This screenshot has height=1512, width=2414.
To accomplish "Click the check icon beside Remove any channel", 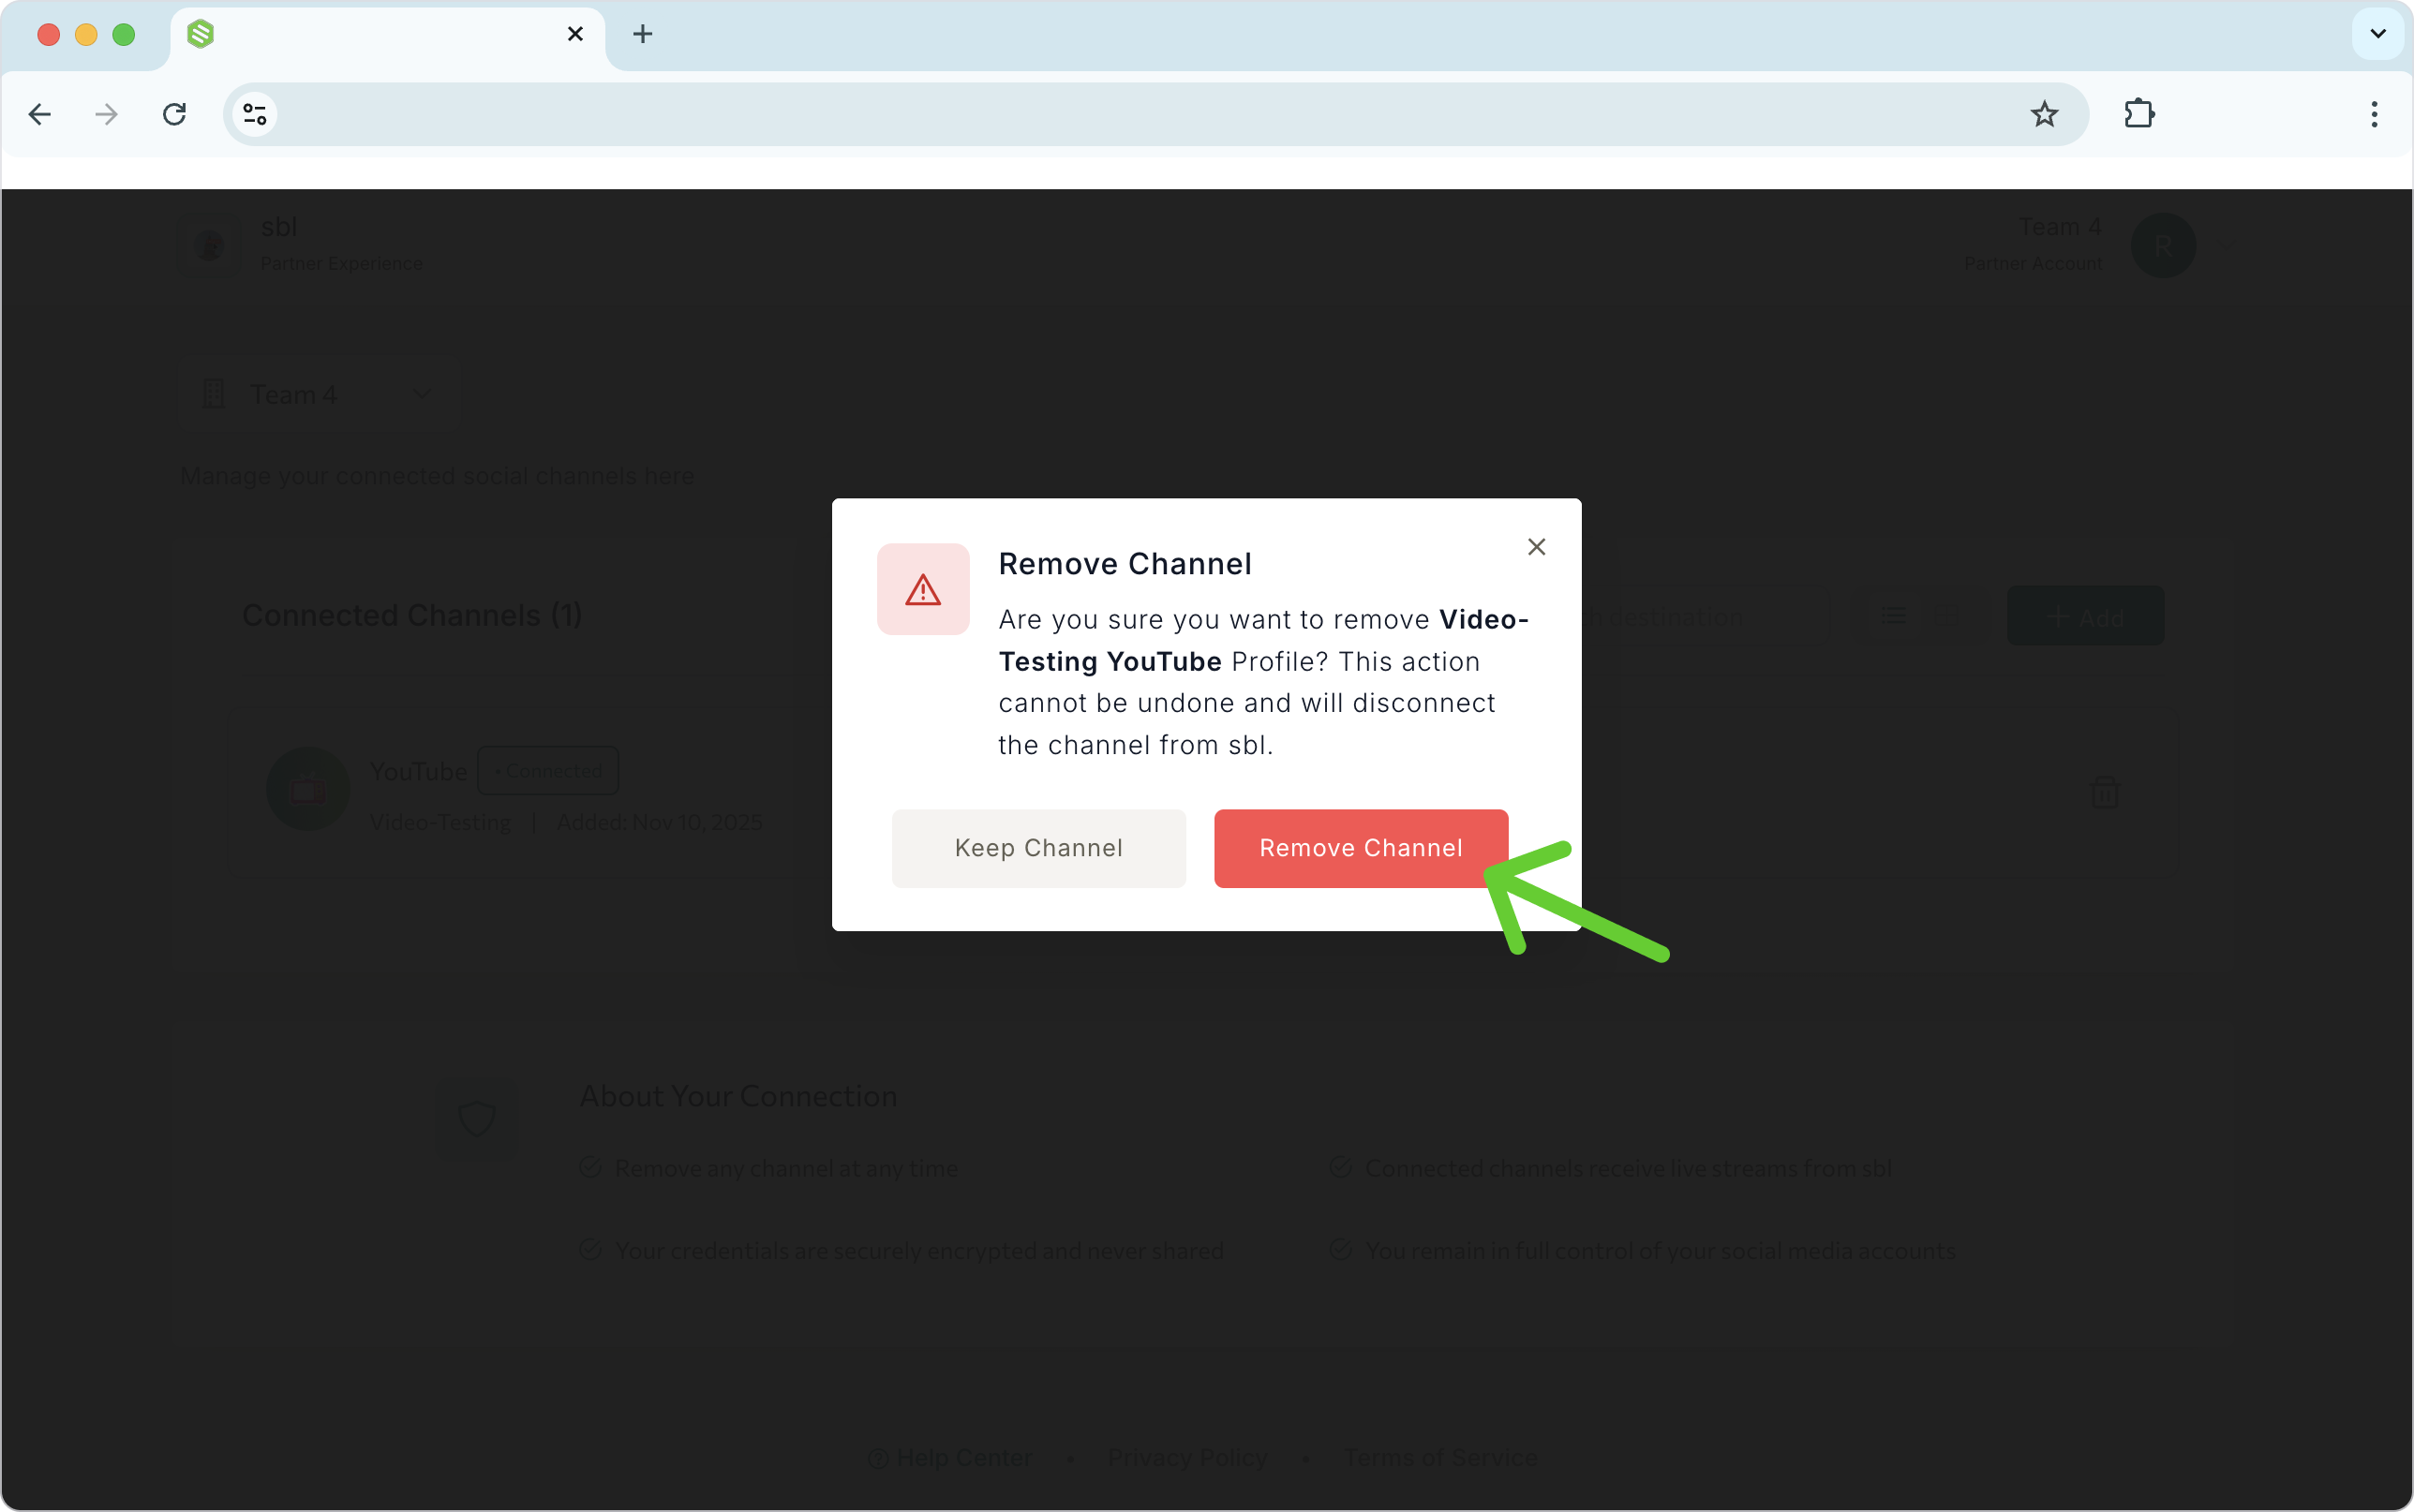I will coord(591,1167).
